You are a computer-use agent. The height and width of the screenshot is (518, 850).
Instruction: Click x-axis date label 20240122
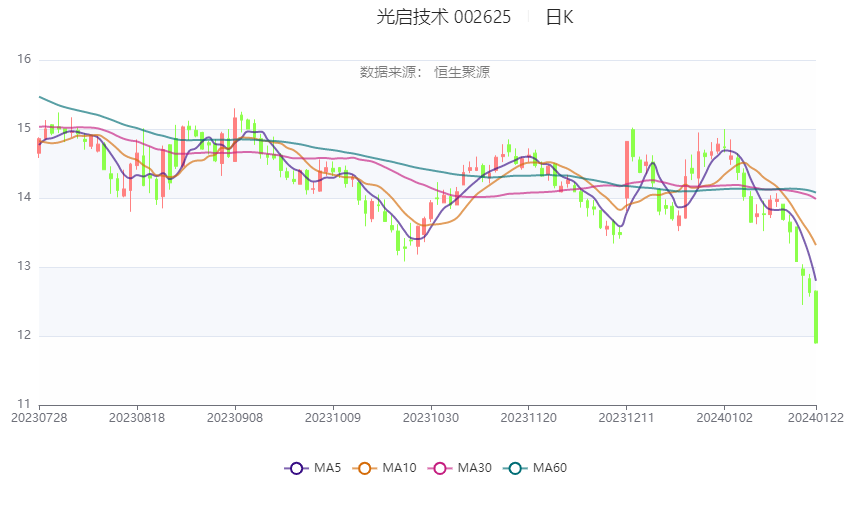pos(816,418)
